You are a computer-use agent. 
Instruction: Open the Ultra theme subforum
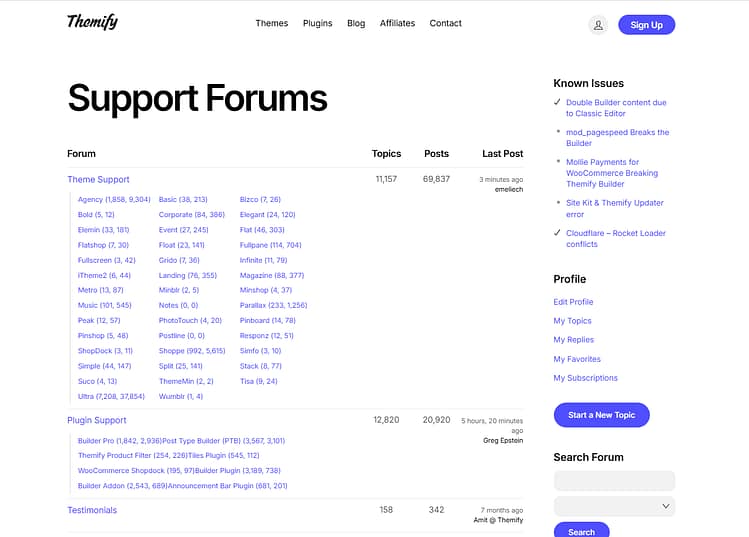[111, 396]
